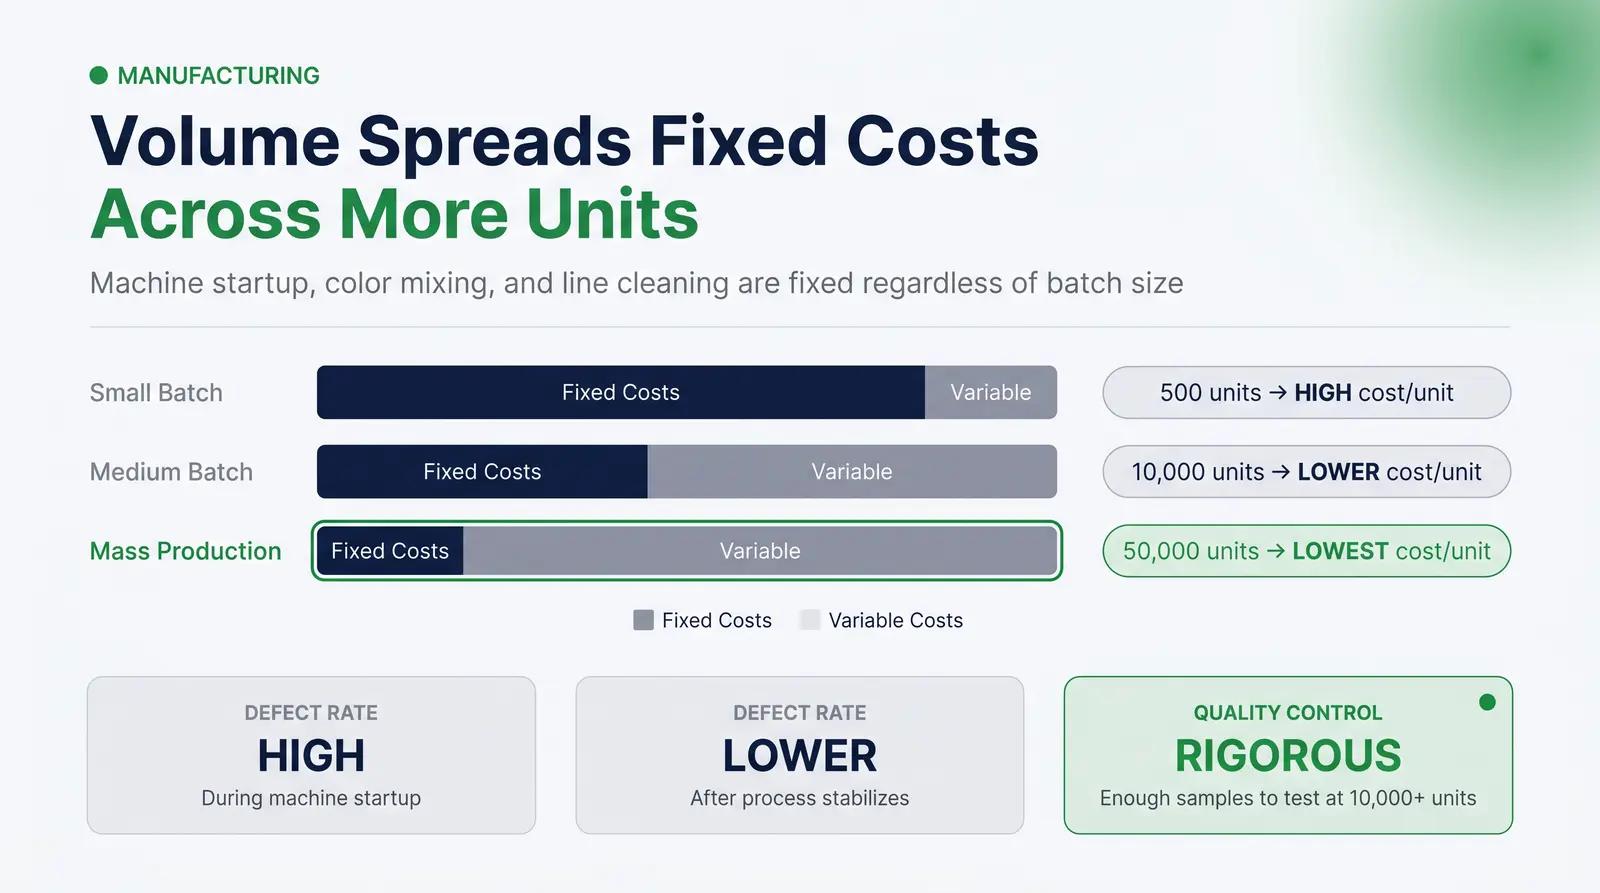
Task: Click the green dot in Quality Control card
Action: coord(1487,702)
